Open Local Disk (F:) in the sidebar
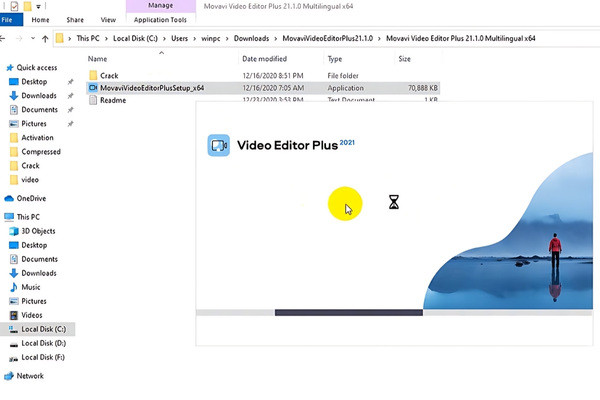Screen dimensions: 600x400 click(43, 357)
